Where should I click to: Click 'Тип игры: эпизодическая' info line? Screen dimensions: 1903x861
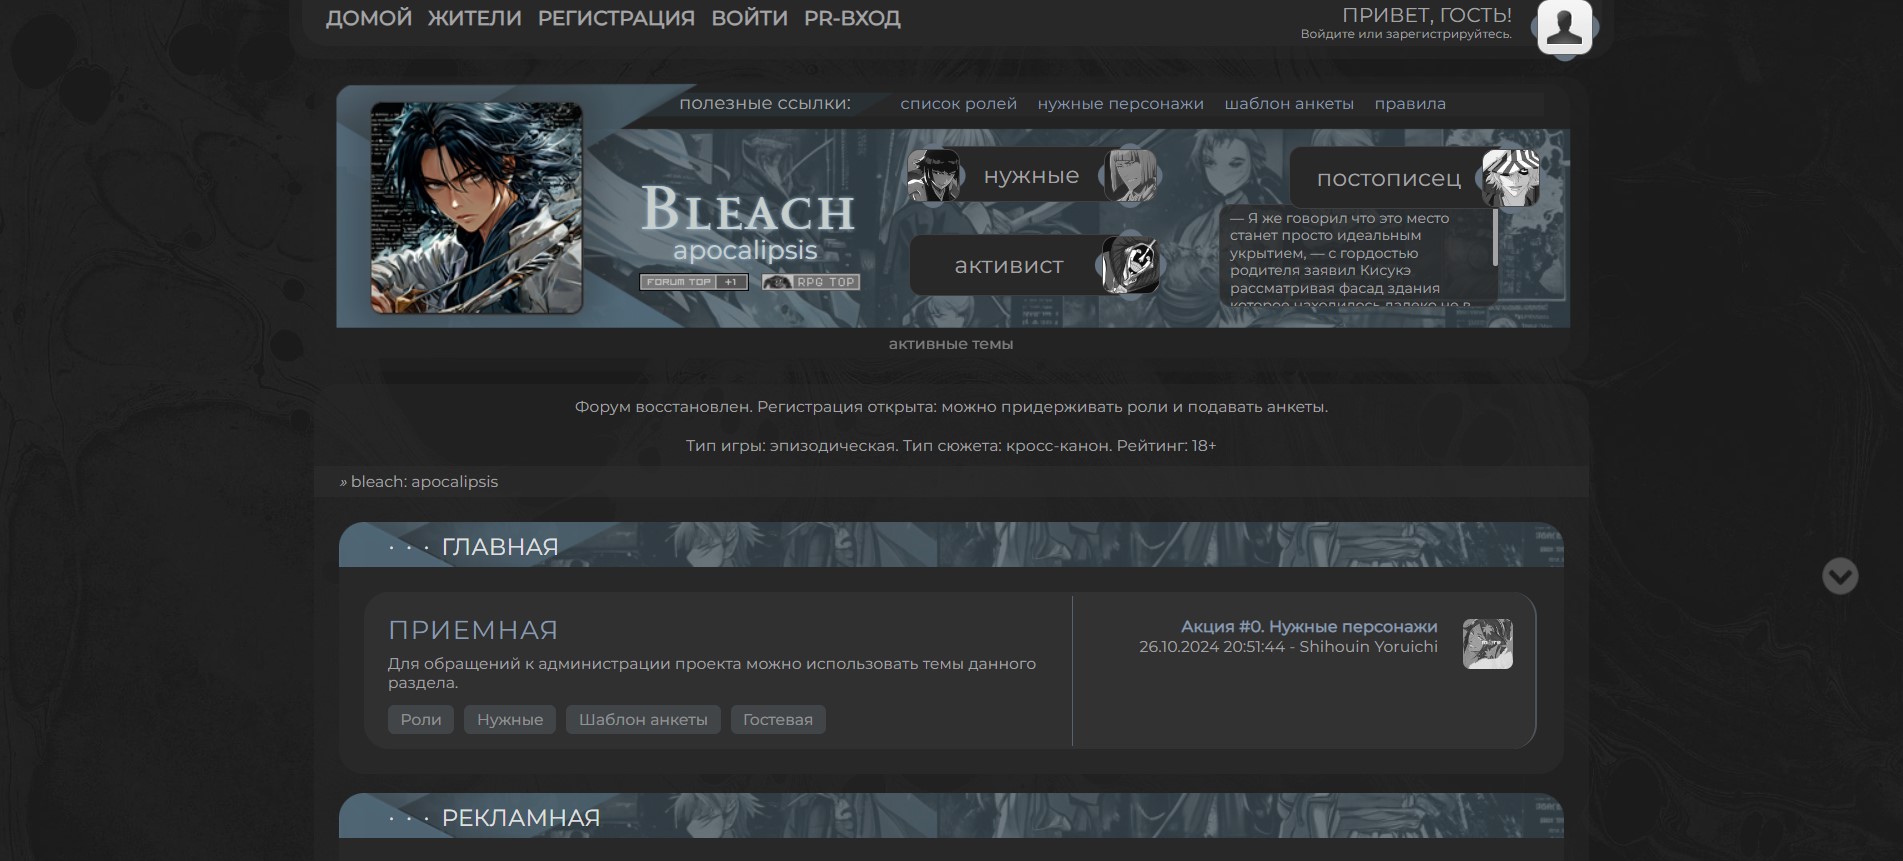click(951, 446)
